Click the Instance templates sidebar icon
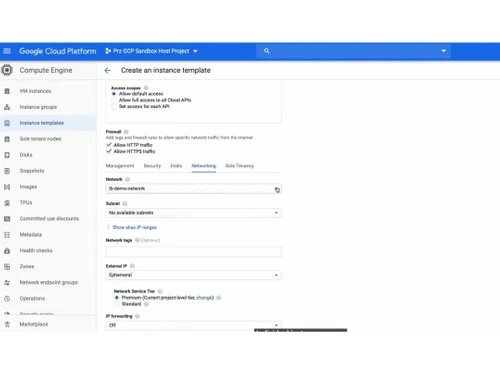This screenshot has height=375, width=500. [x=7, y=123]
